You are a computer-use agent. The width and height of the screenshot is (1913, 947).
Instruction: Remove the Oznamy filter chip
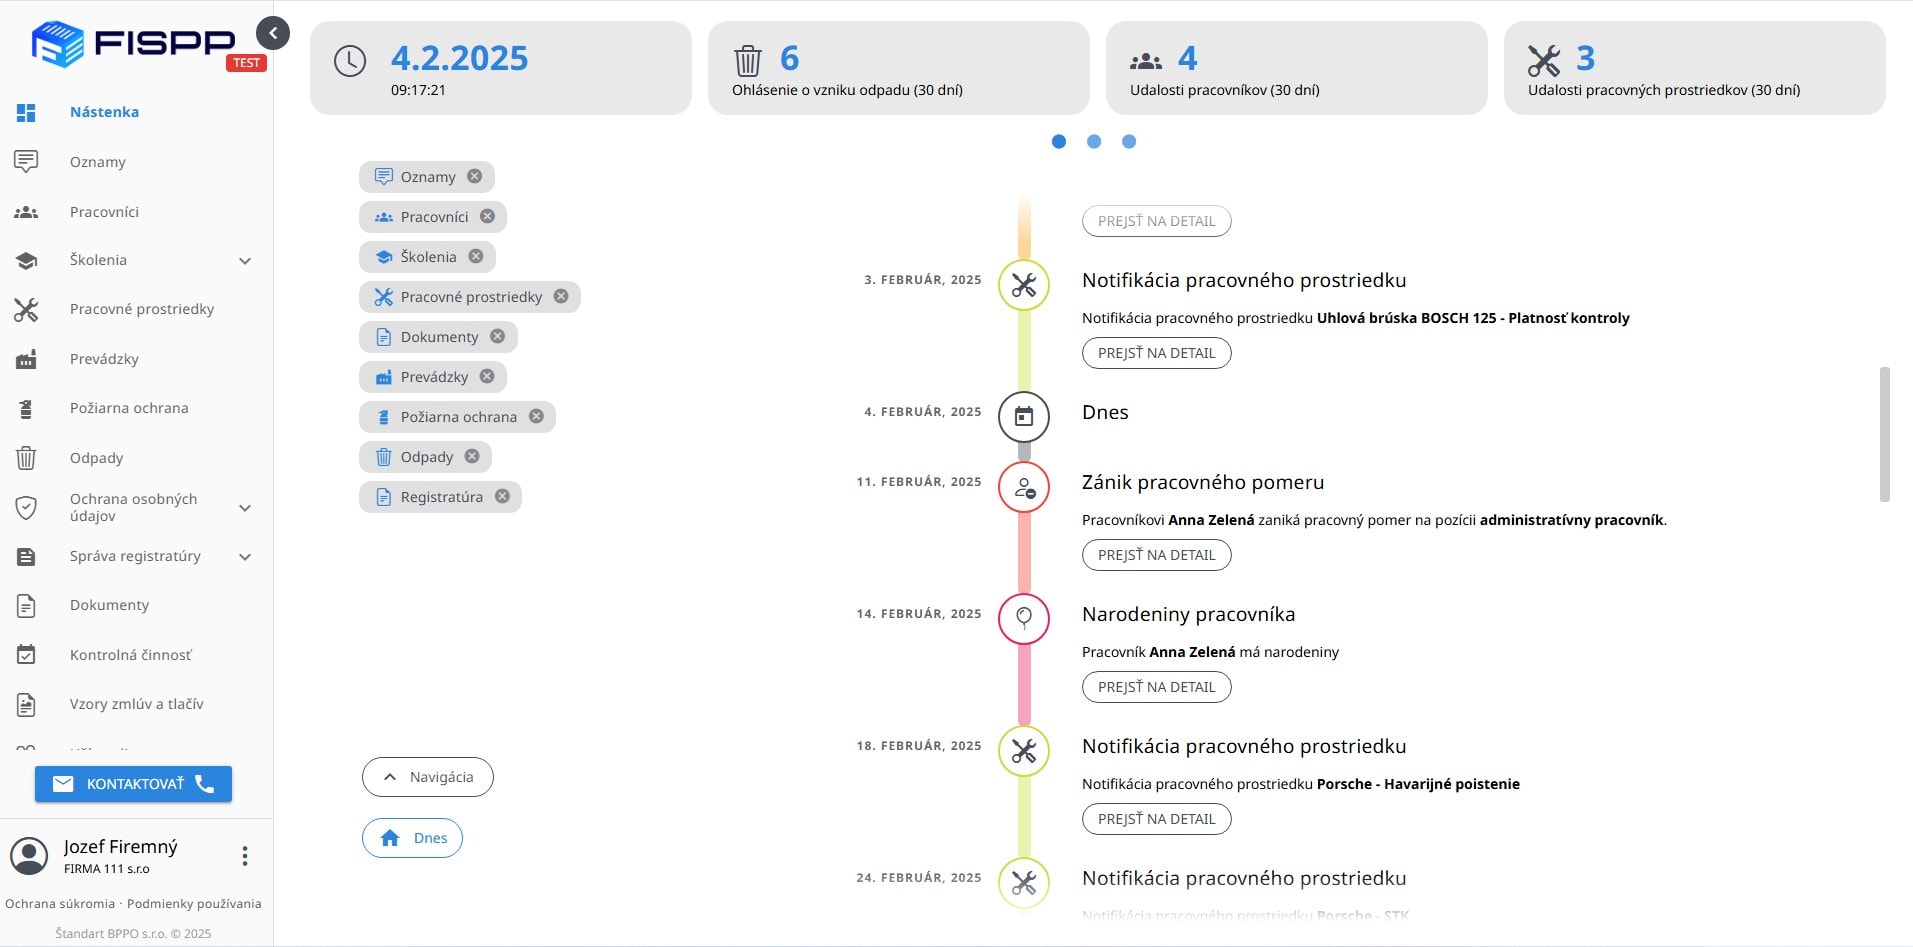click(475, 176)
